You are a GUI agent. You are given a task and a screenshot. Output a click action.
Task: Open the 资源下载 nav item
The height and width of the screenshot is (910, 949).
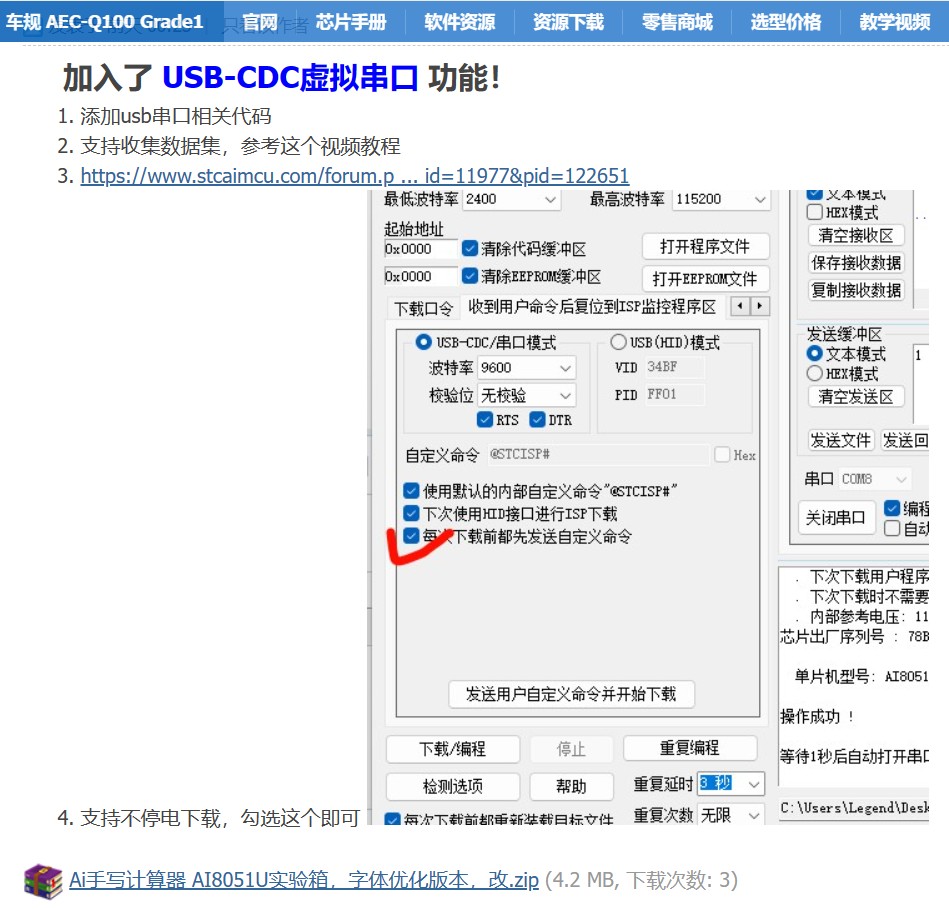pos(568,22)
